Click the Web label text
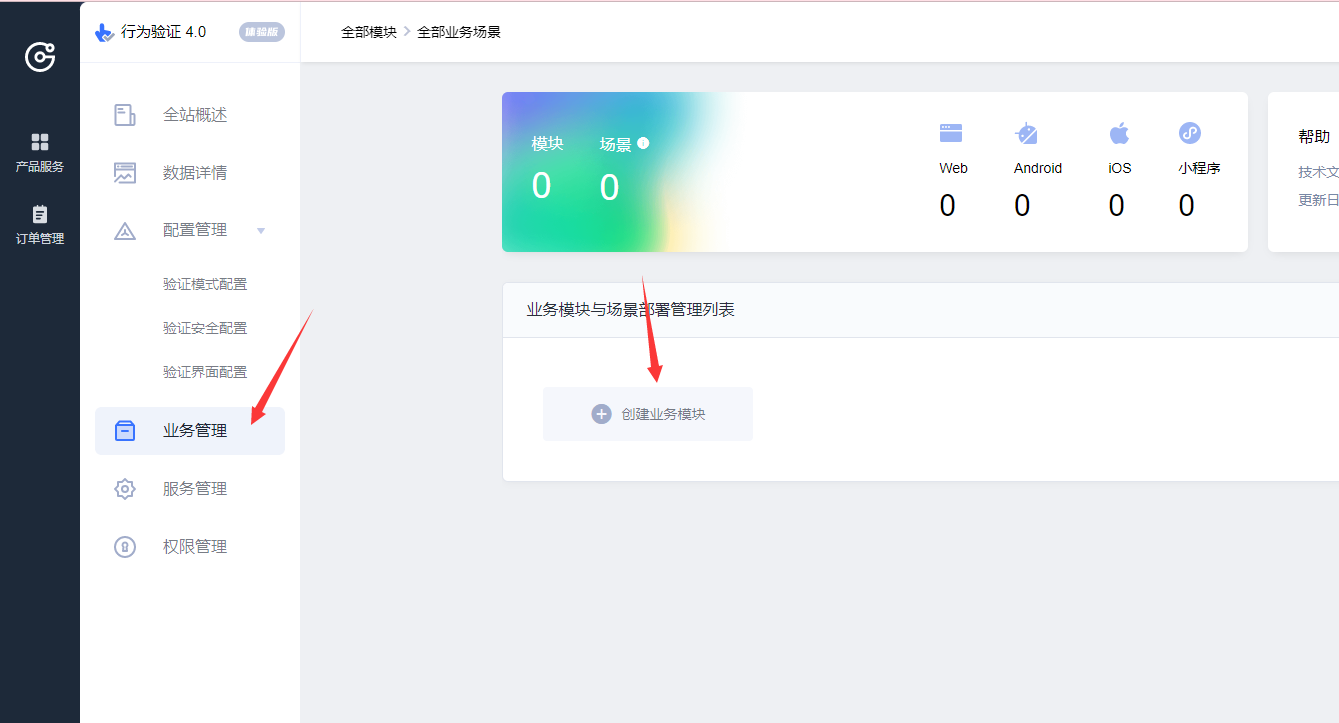 (x=954, y=168)
